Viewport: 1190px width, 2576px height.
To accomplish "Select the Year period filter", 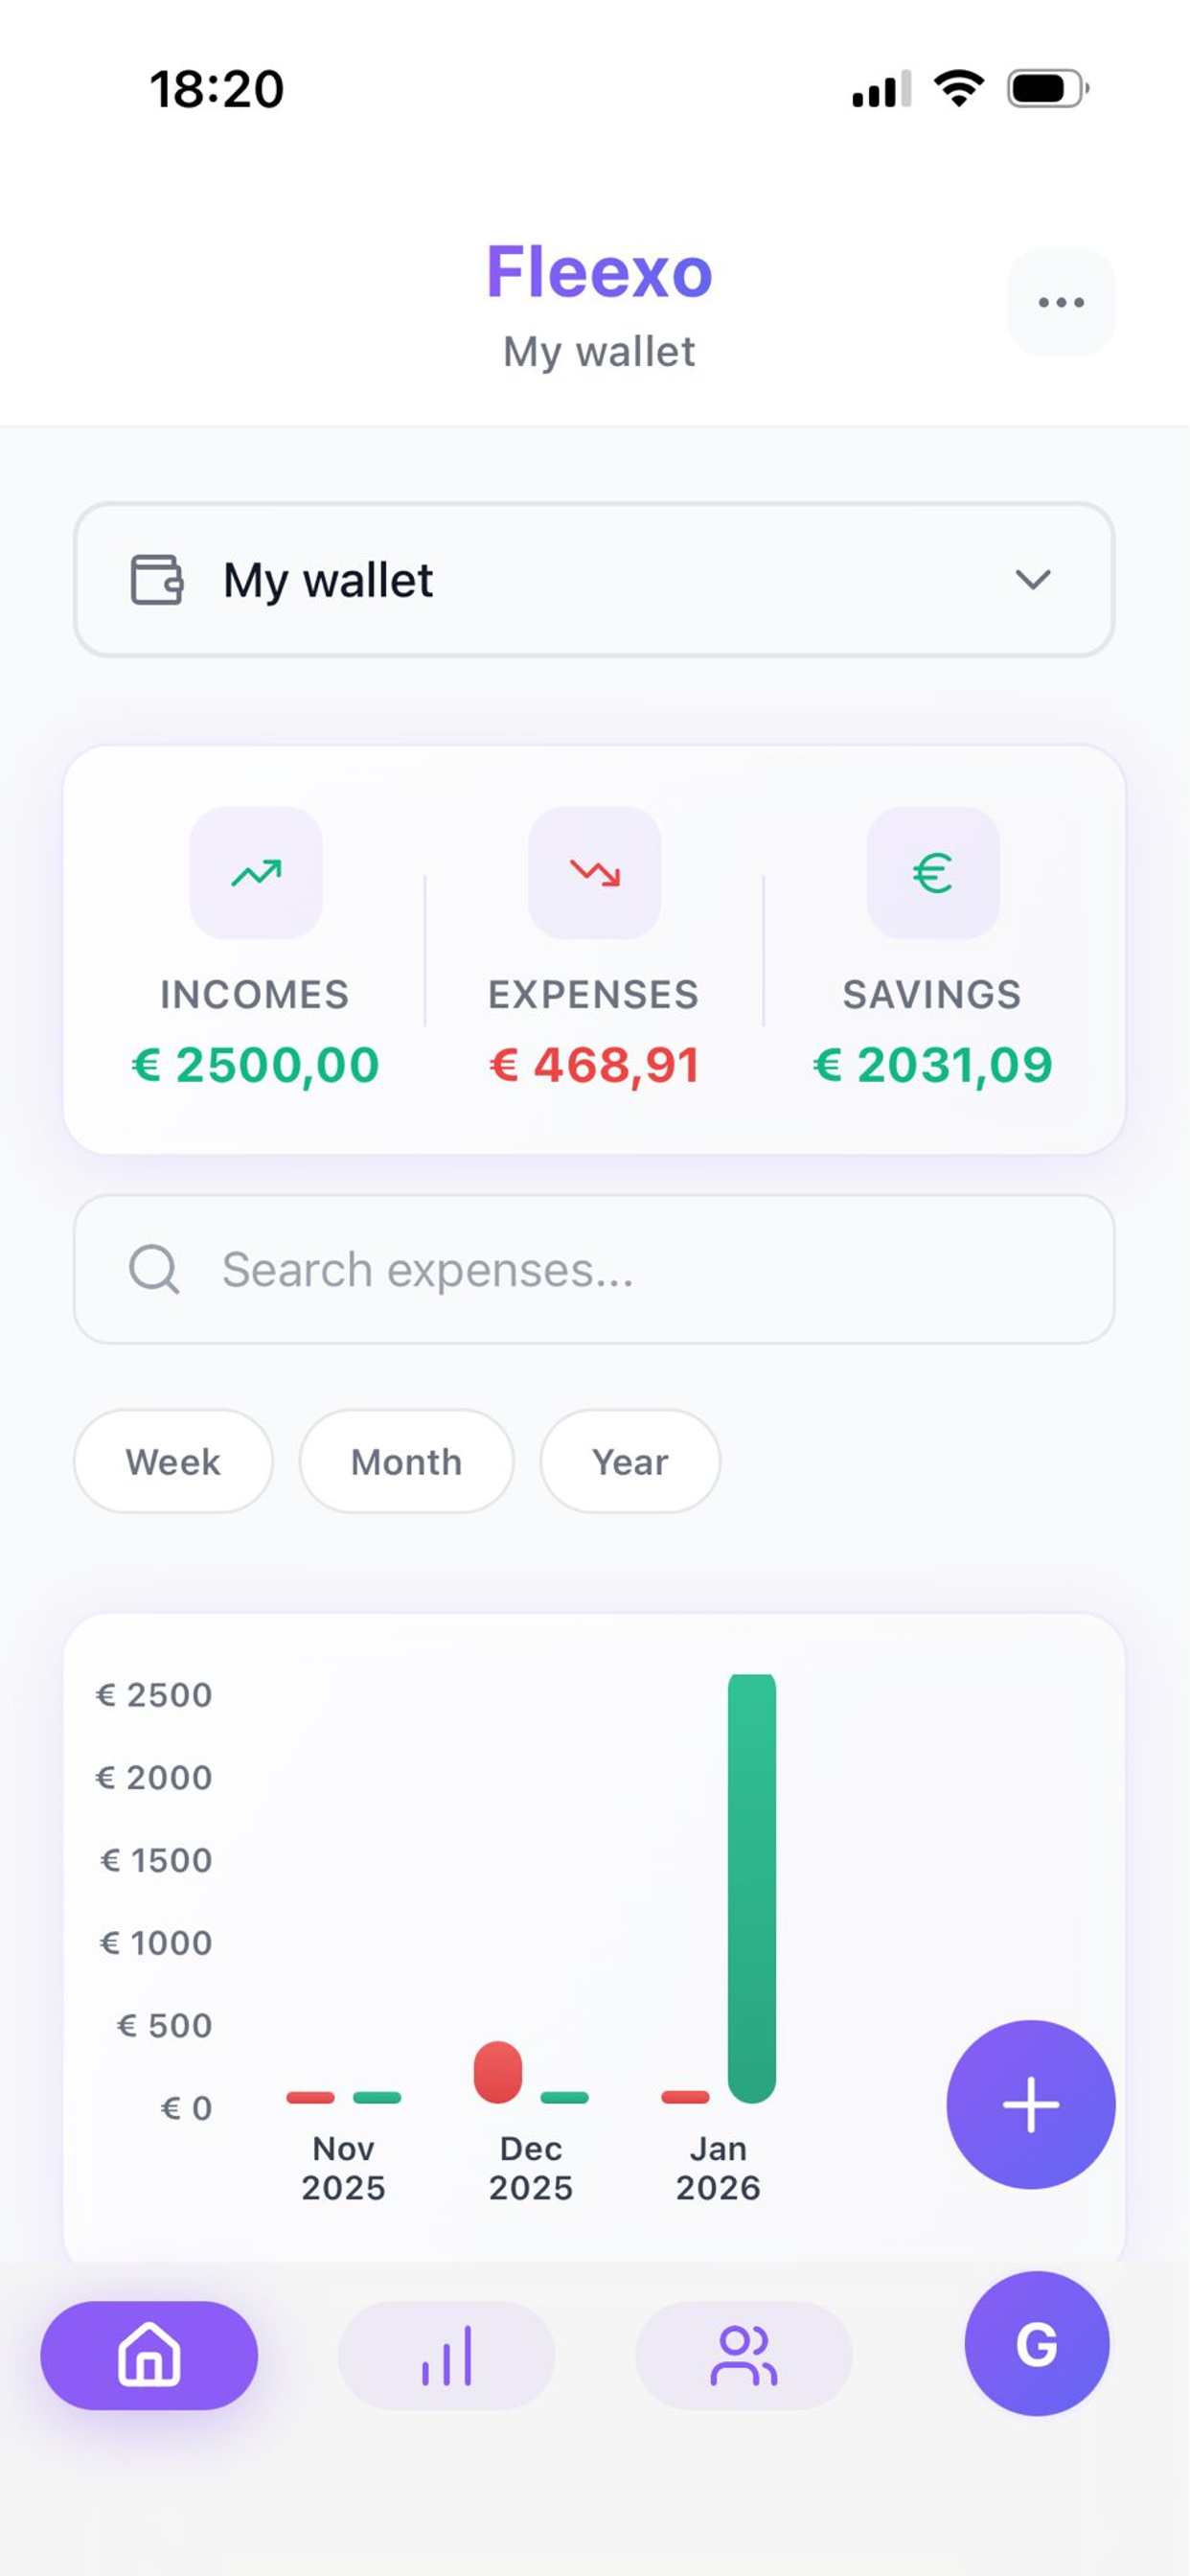I will coord(630,1461).
